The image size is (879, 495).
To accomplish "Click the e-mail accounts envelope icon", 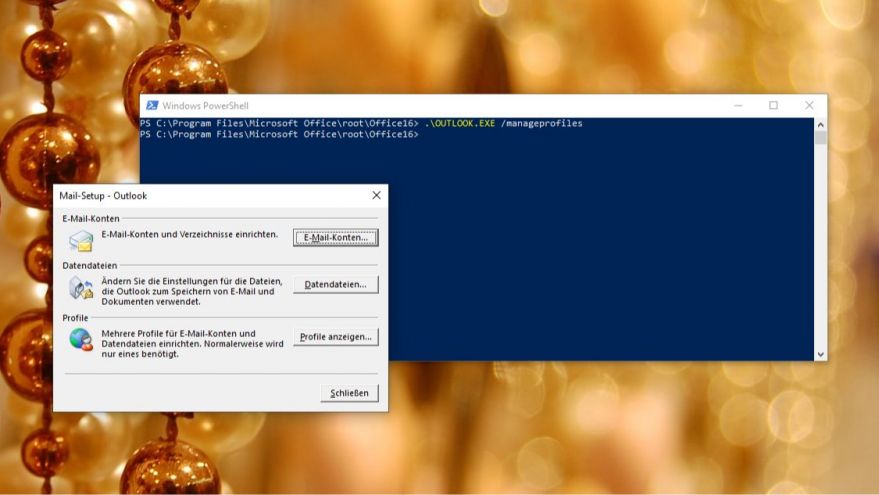I will click(81, 240).
